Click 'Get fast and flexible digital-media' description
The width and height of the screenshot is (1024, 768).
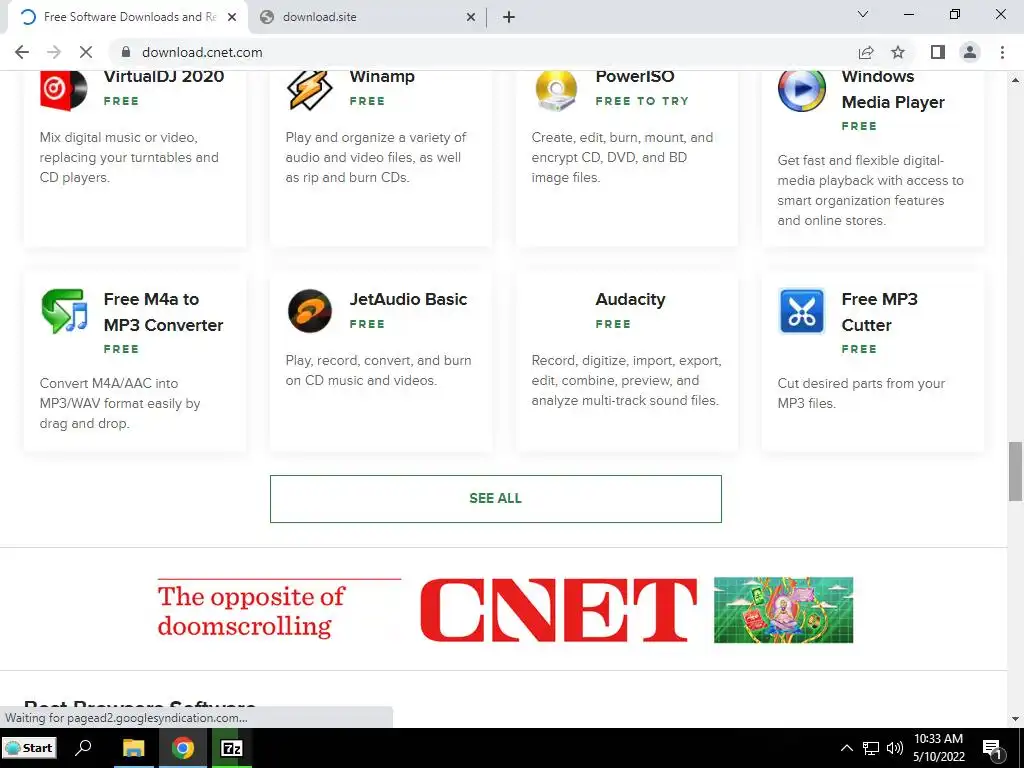pyautogui.click(x=870, y=191)
